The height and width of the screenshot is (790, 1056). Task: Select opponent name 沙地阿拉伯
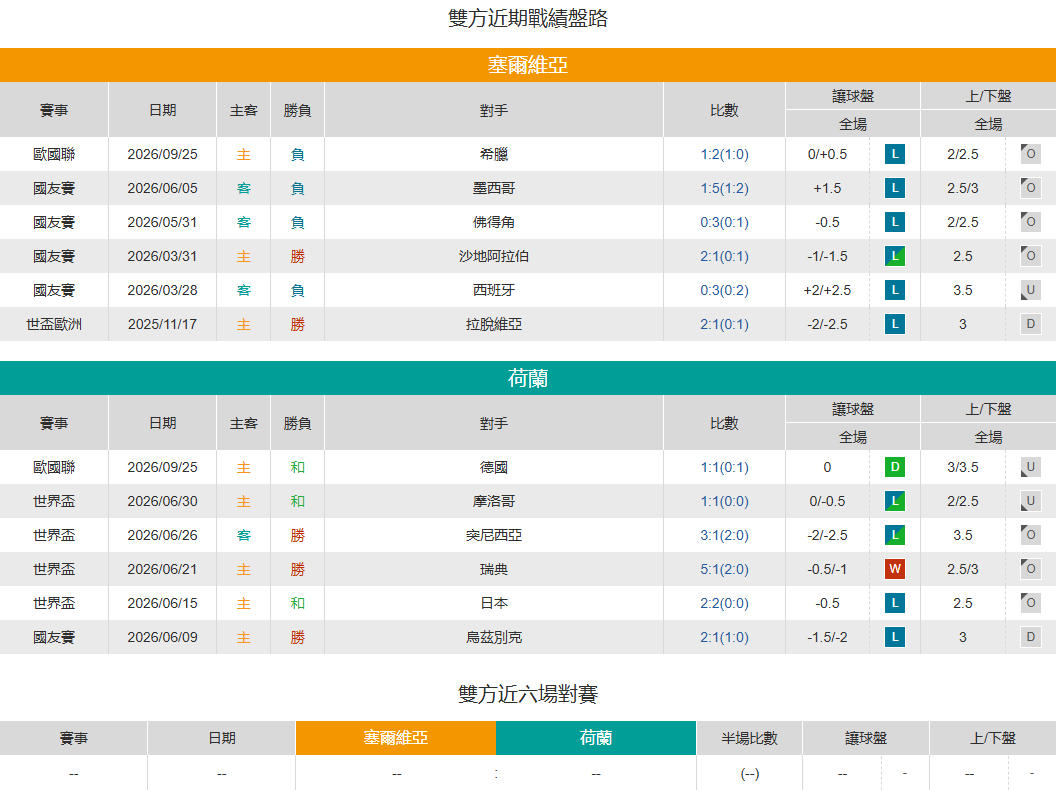click(494, 256)
